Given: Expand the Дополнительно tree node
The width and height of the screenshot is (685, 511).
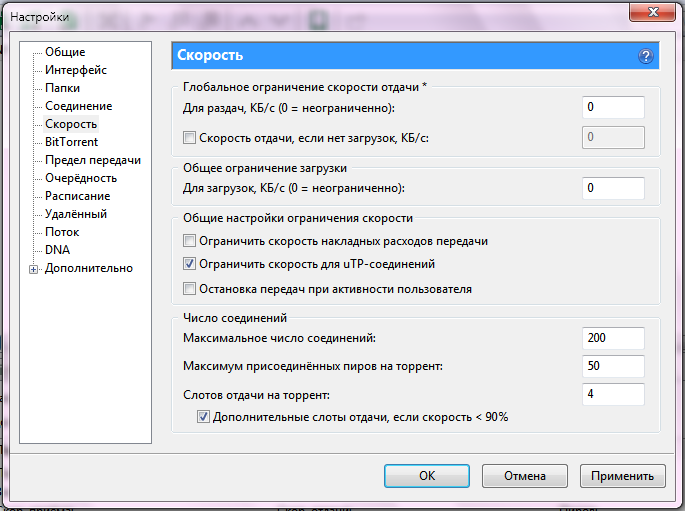Looking at the screenshot, I should click(x=34, y=269).
